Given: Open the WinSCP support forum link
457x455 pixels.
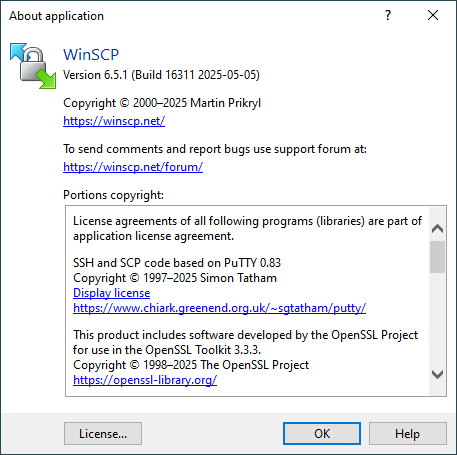Looking at the screenshot, I should (x=133, y=167).
